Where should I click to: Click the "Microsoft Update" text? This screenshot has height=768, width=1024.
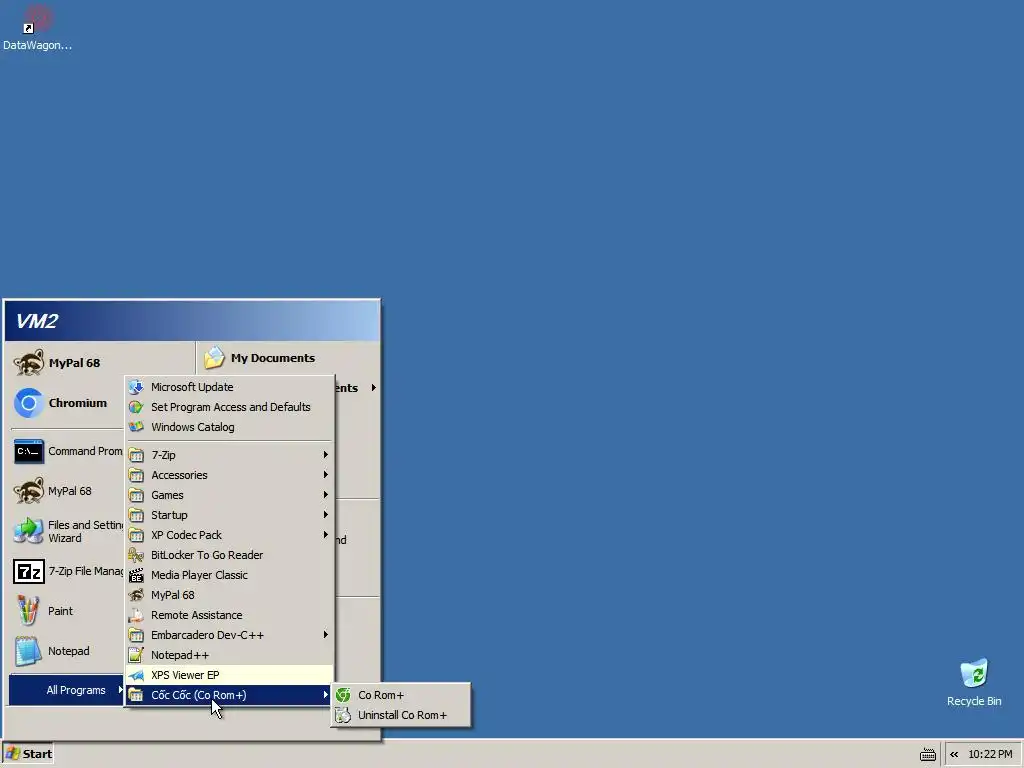click(x=192, y=387)
